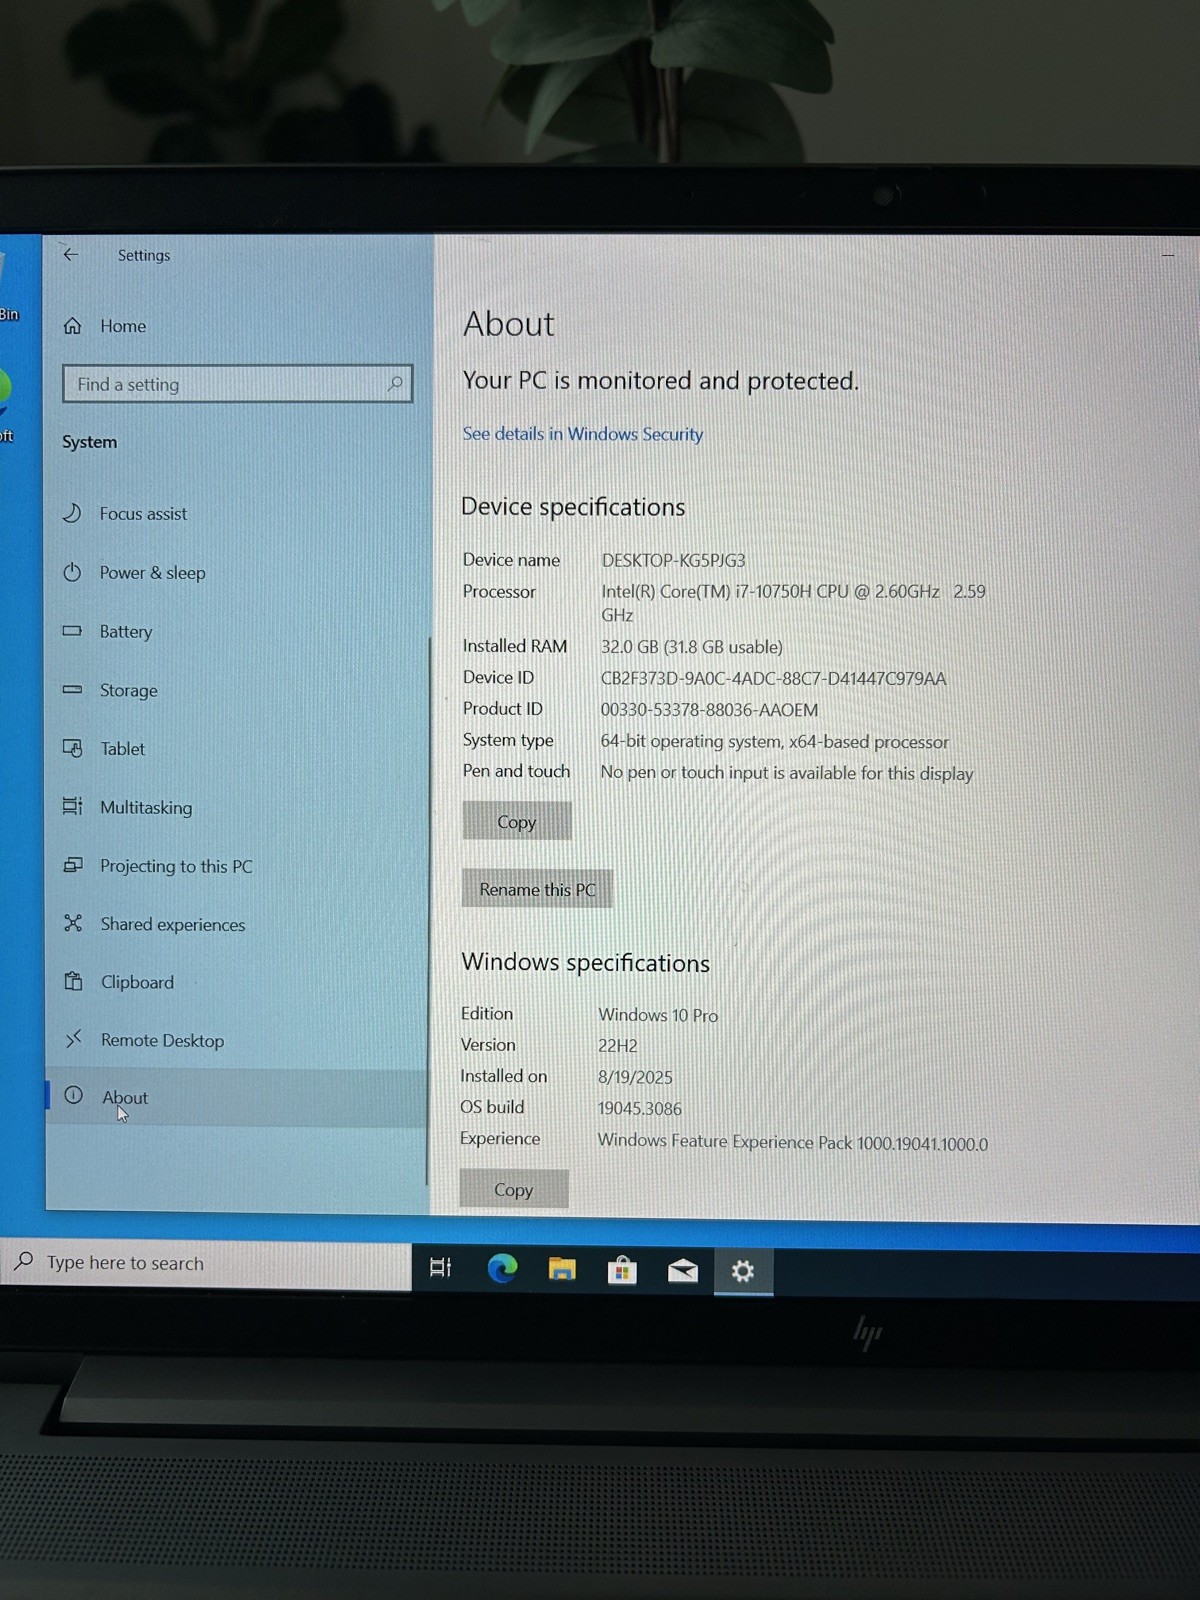The image size is (1200, 1600).
Task: Click the Tablet icon in sidebar
Action: [x=72, y=748]
